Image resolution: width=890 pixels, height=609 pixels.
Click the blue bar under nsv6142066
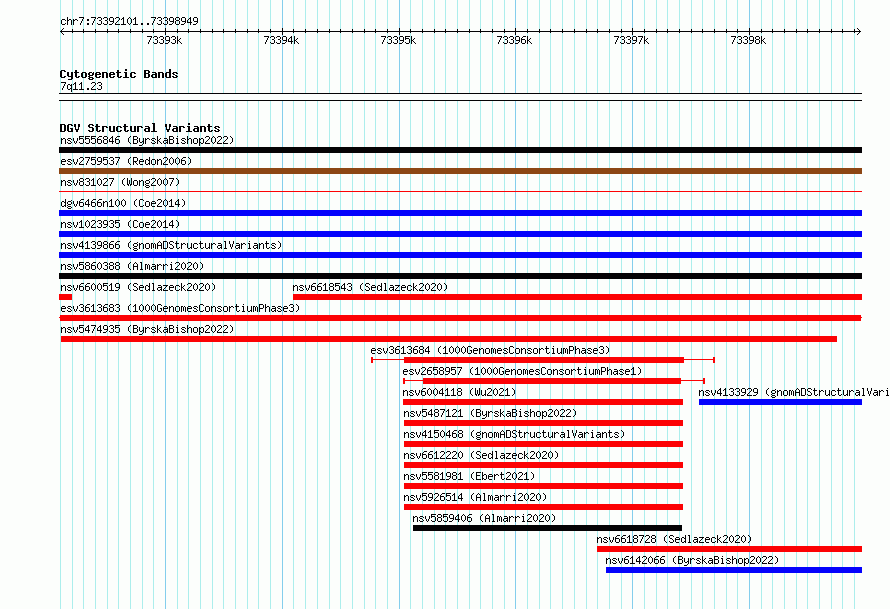pyautogui.click(x=734, y=570)
